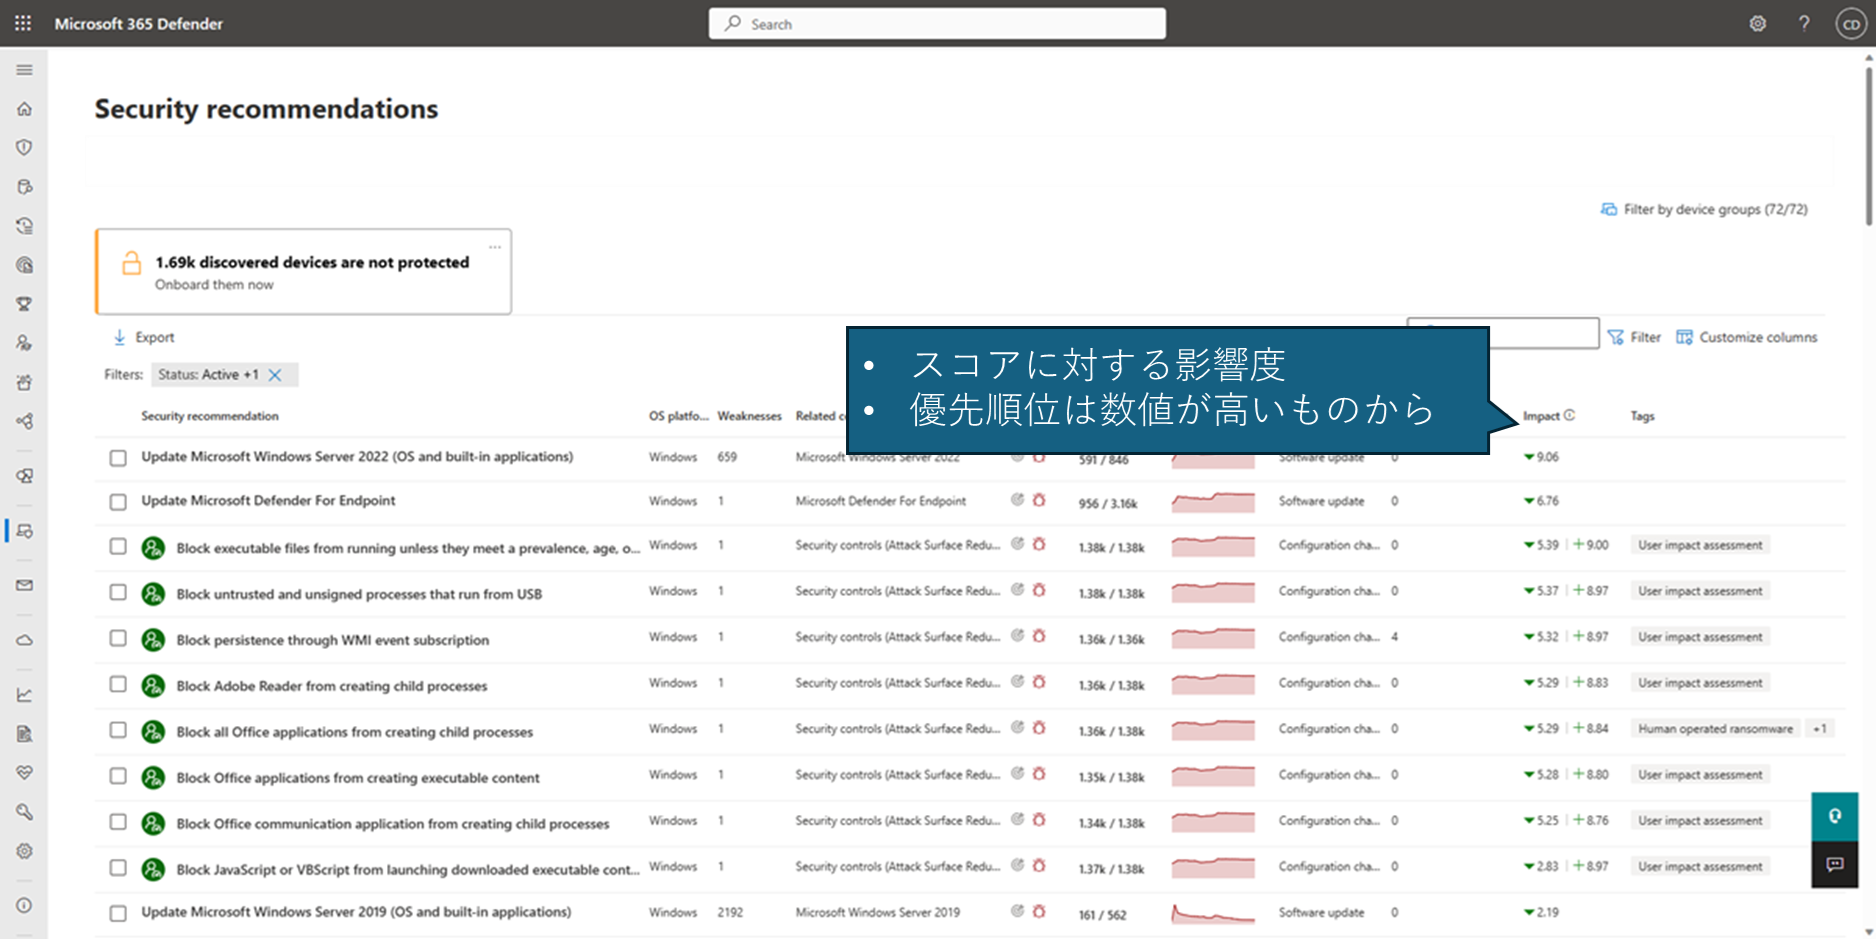The image size is (1876, 939).
Task: Open the discovered devices card ellipsis menu
Action: (495, 247)
